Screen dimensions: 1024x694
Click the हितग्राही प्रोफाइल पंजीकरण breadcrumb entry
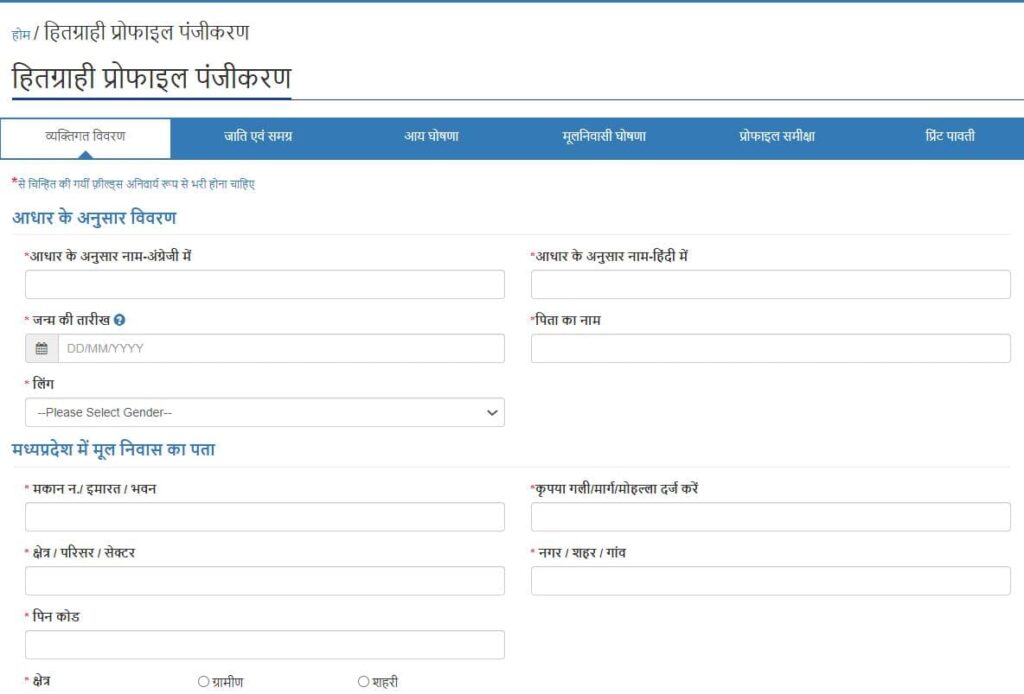tap(145, 33)
